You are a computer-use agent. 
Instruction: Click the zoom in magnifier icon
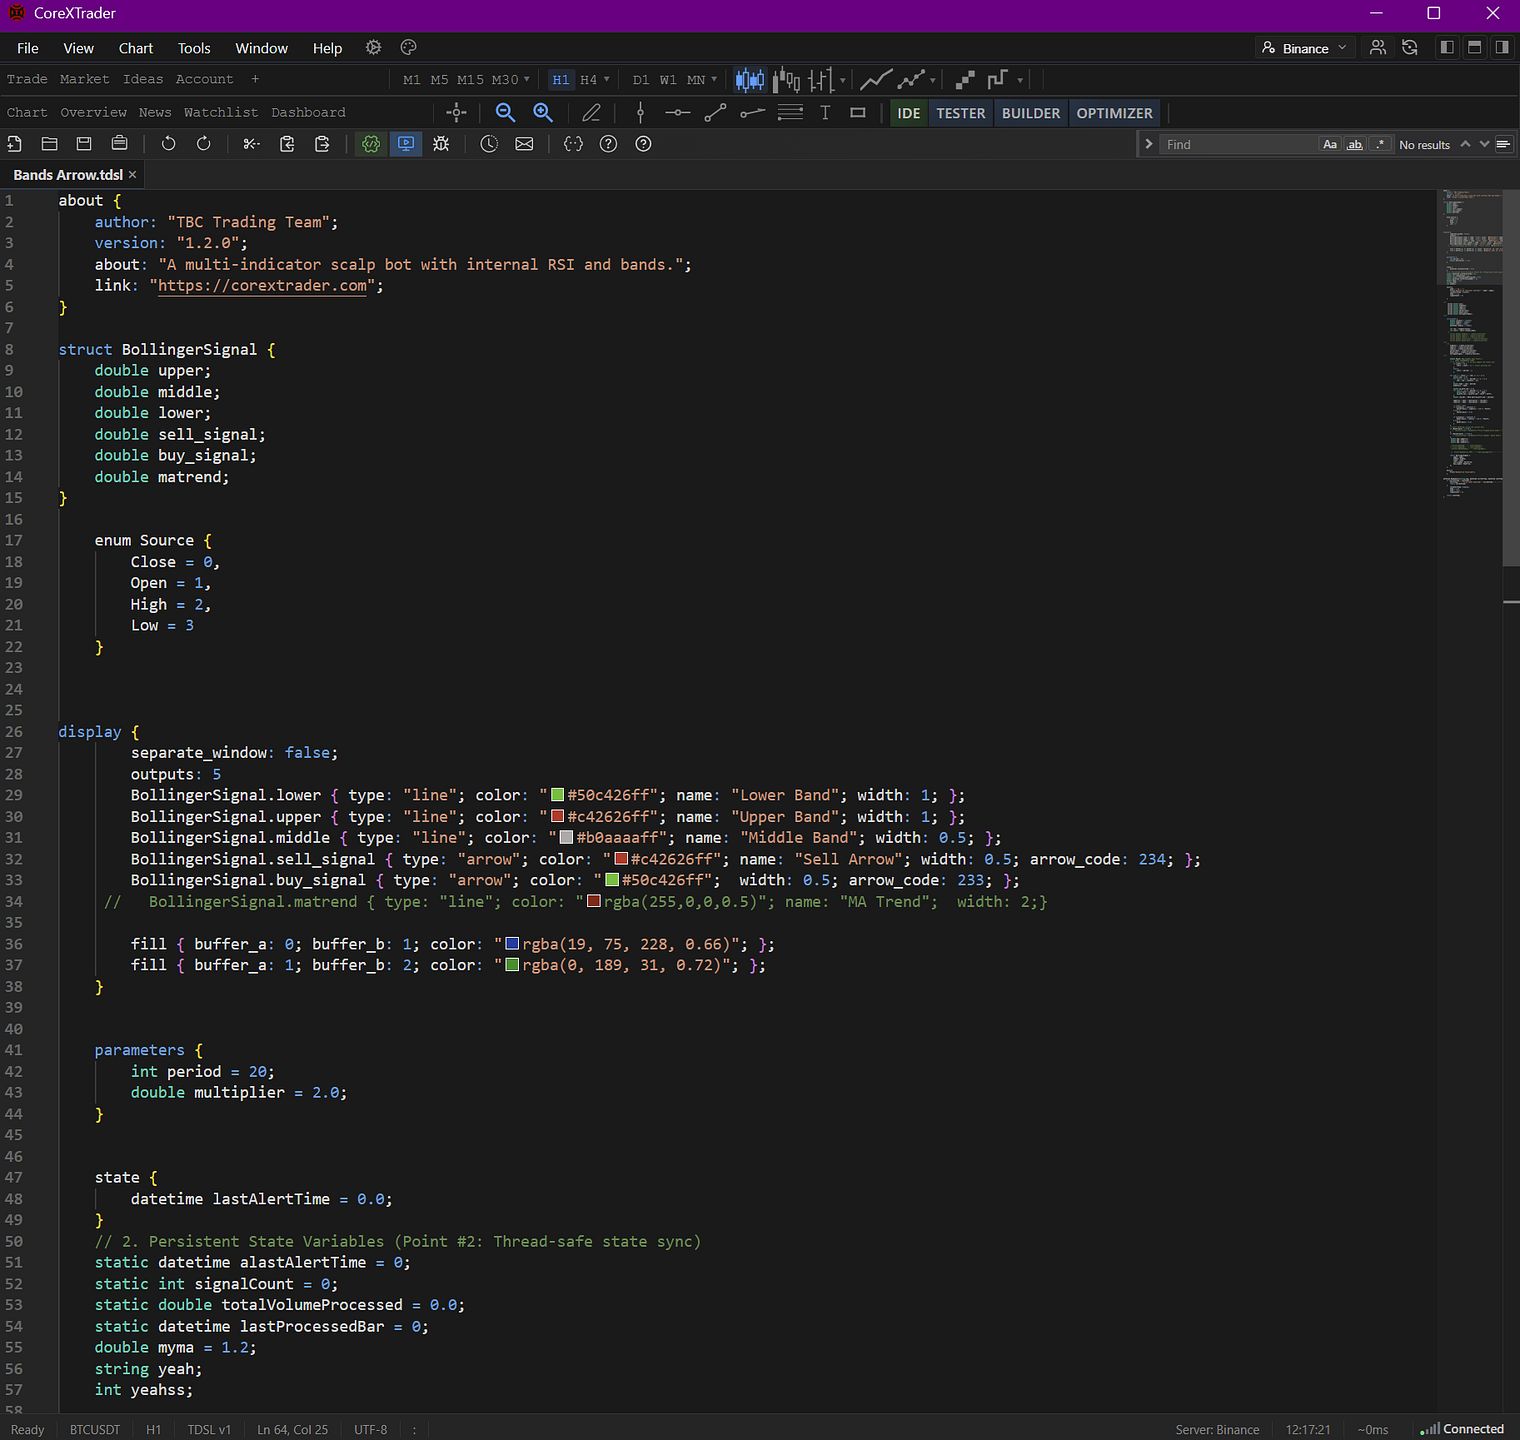point(543,113)
